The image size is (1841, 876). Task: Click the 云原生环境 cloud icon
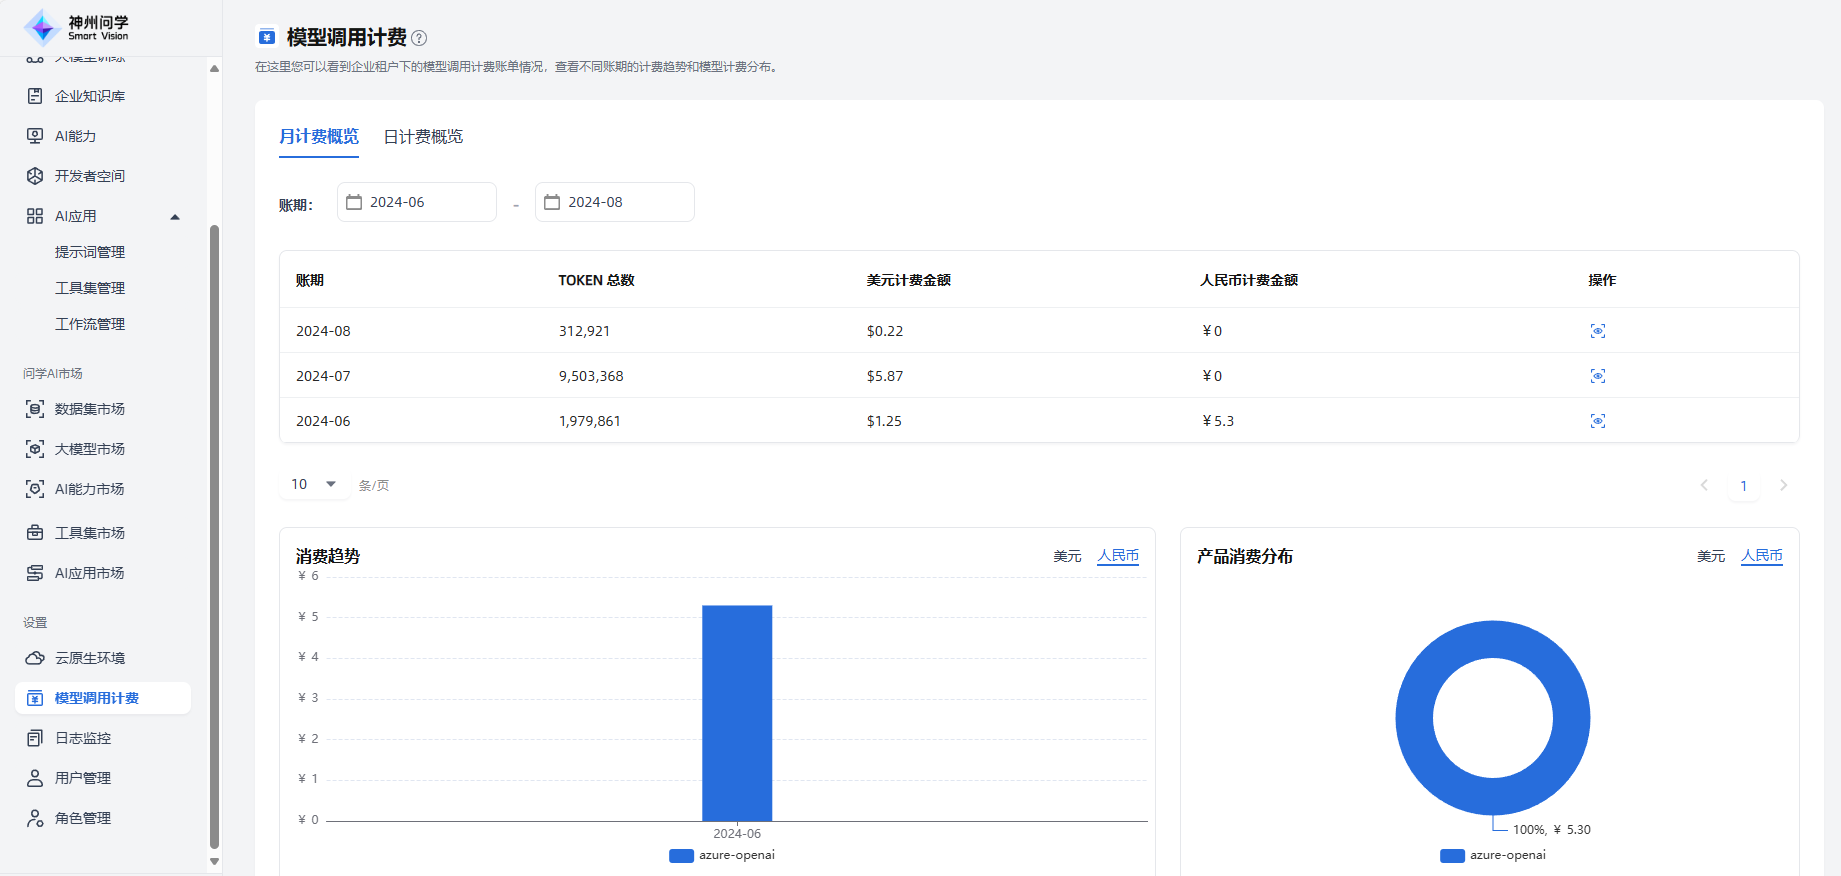click(x=35, y=658)
